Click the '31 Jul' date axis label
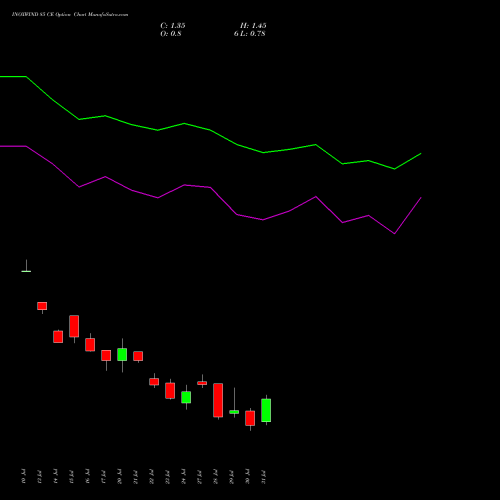This screenshot has height=500, width=500. point(264,477)
